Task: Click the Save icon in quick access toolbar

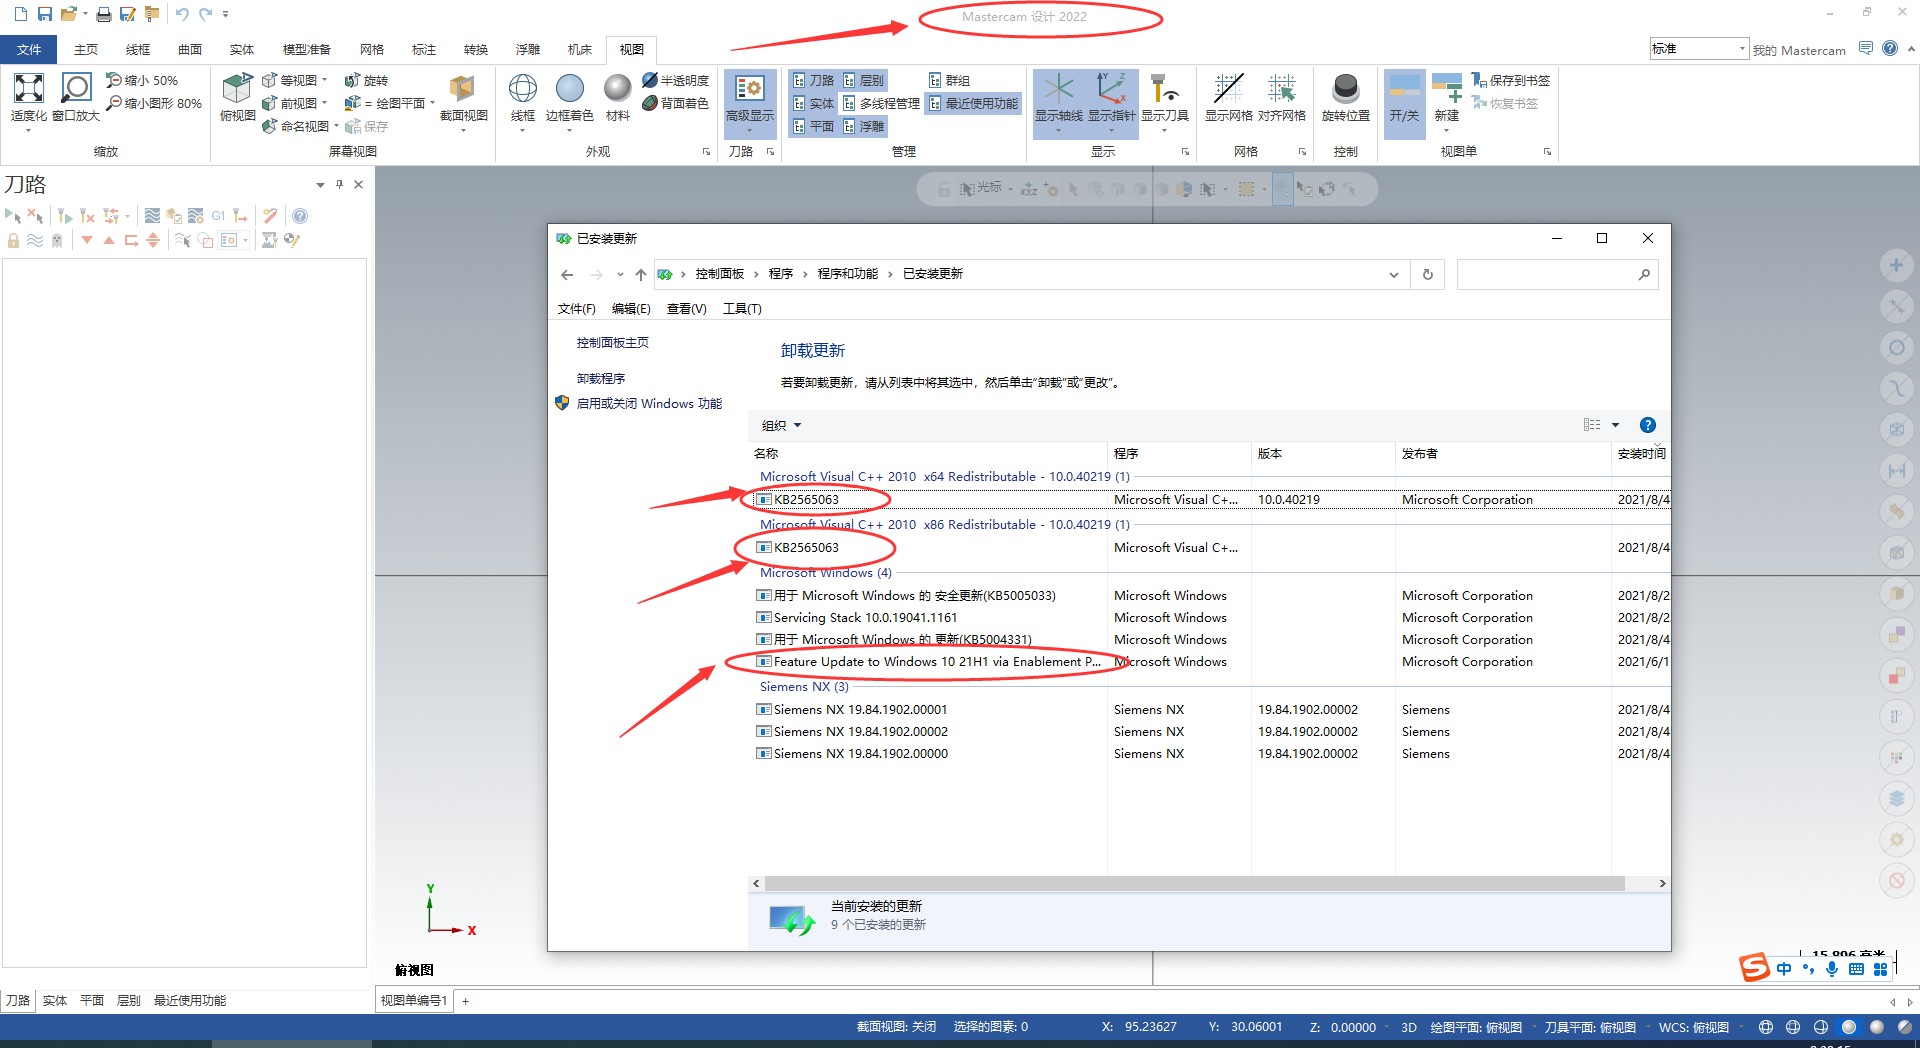Action: pos(45,14)
